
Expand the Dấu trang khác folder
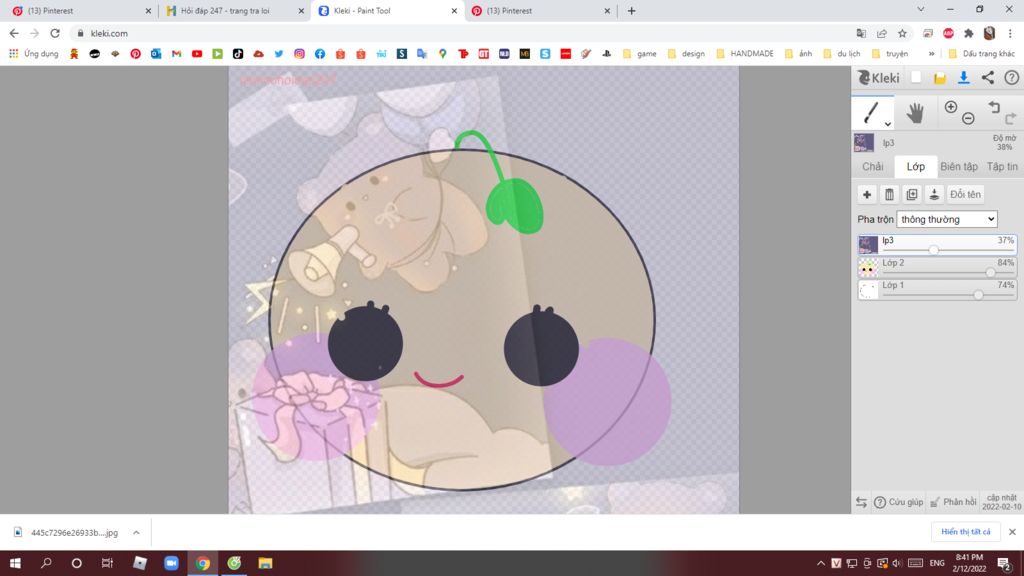tap(982, 54)
